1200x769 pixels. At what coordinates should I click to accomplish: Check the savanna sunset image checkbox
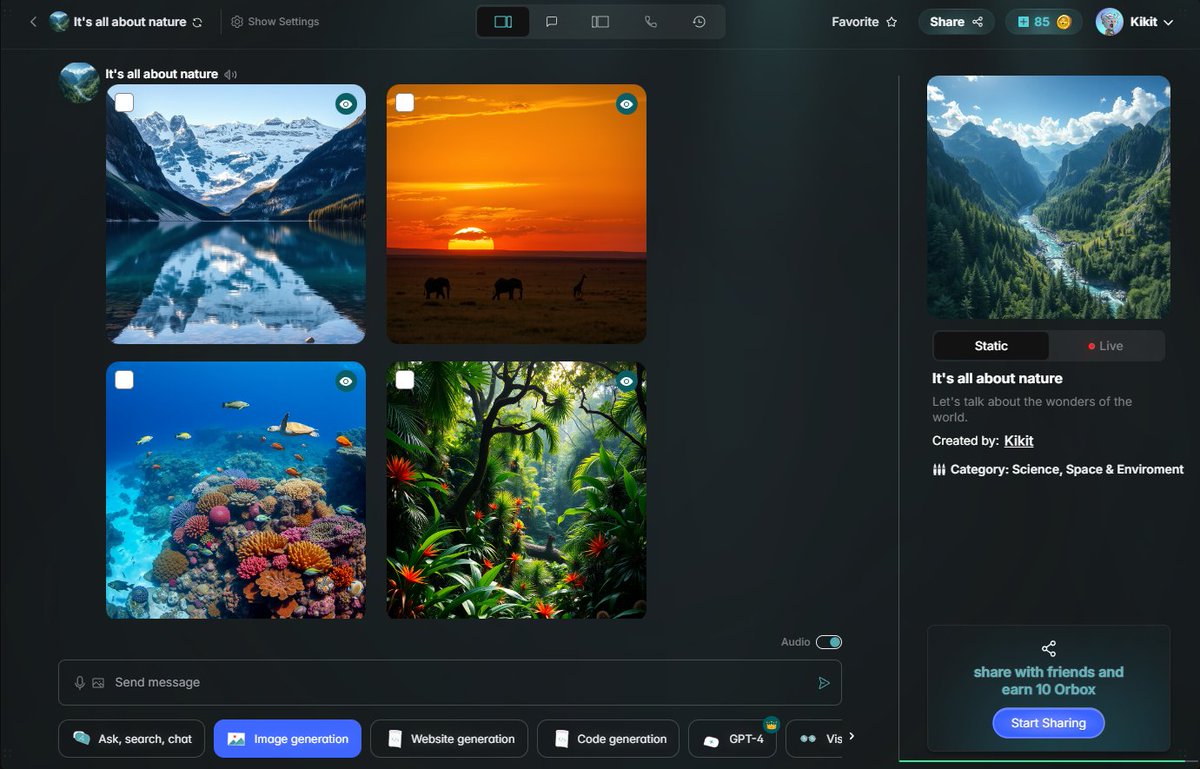click(405, 102)
